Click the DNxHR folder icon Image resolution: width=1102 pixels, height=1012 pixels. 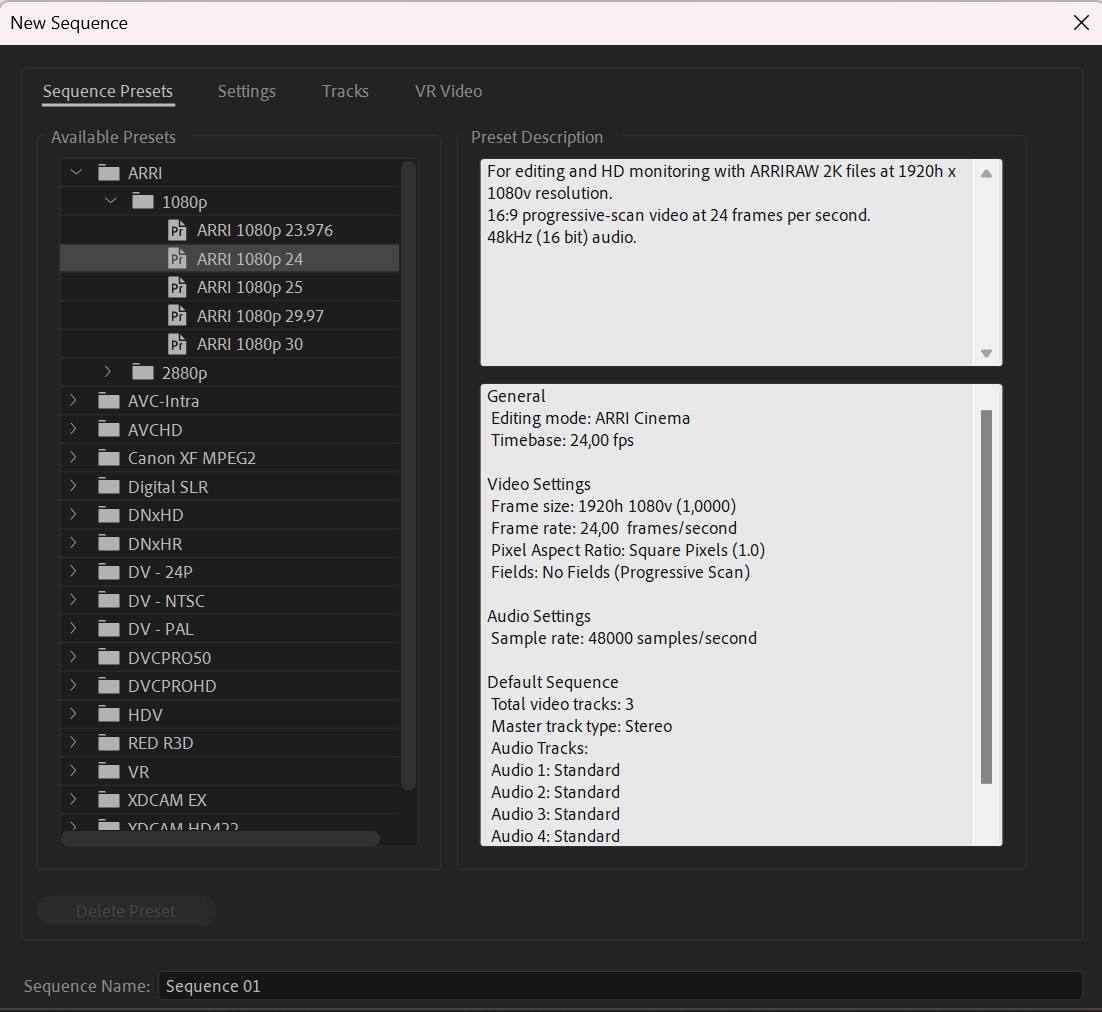[109, 543]
